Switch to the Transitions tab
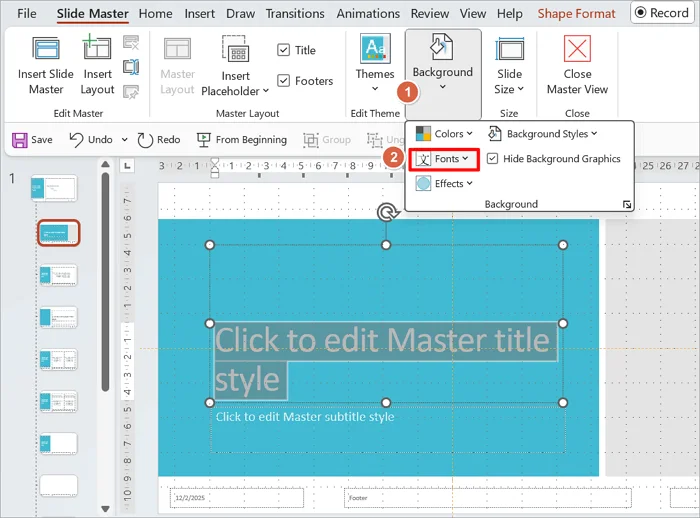 [295, 13]
